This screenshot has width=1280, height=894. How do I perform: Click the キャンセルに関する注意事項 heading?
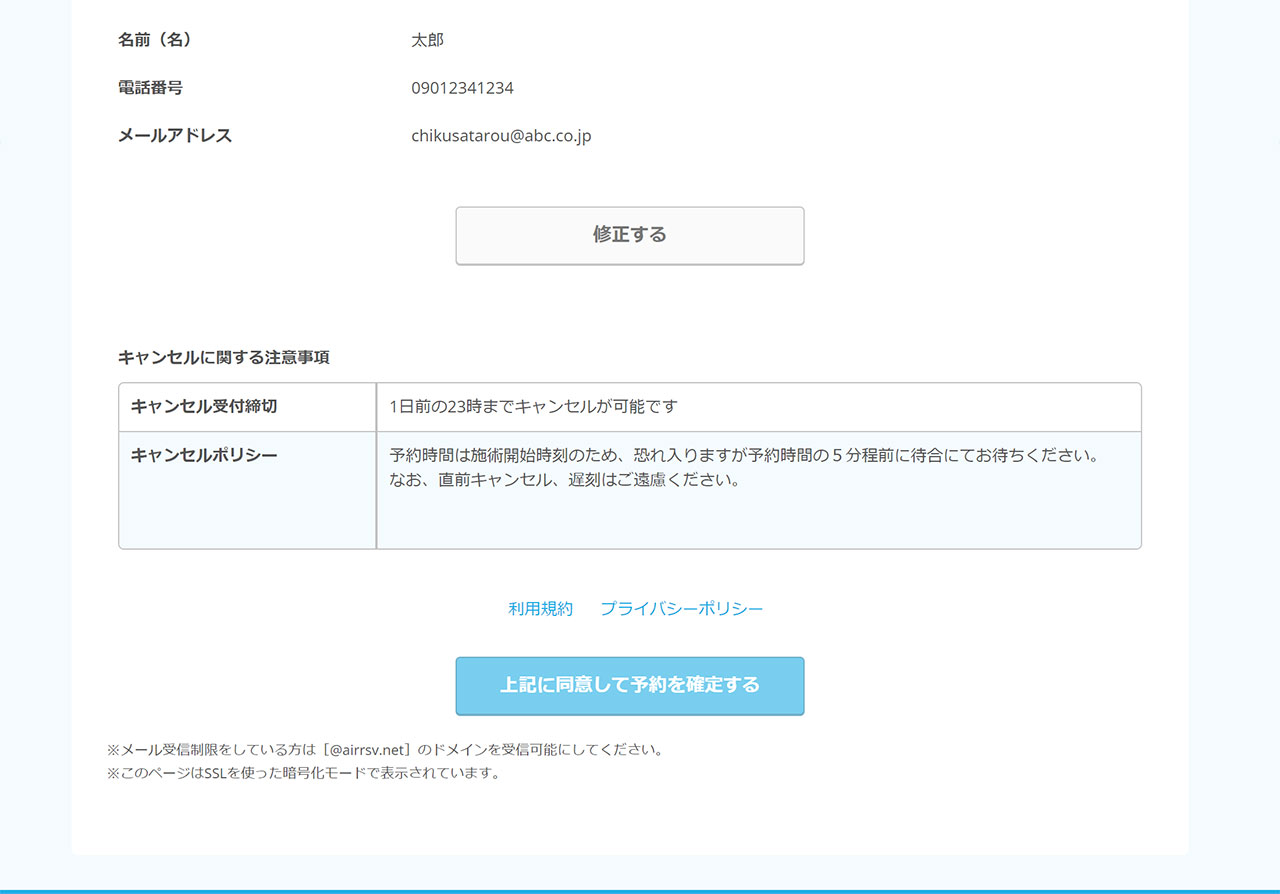[x=223, y=357]
